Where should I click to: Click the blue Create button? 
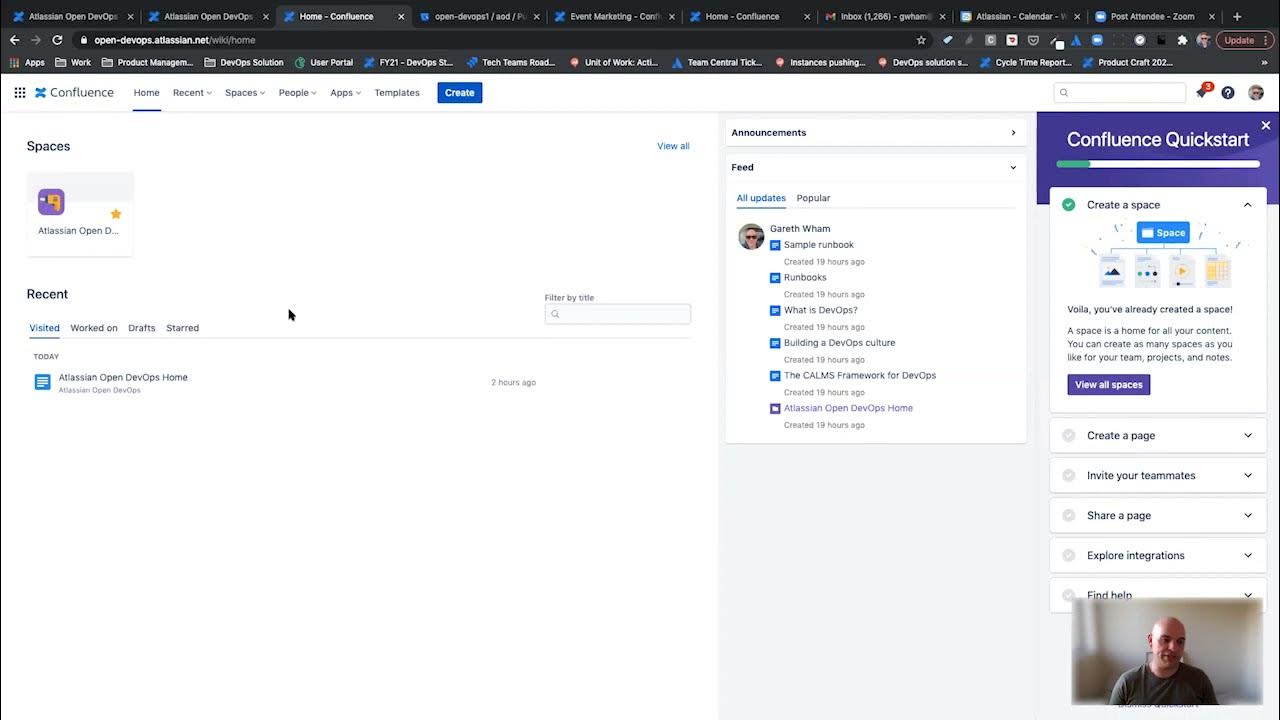tap(459, 92)
